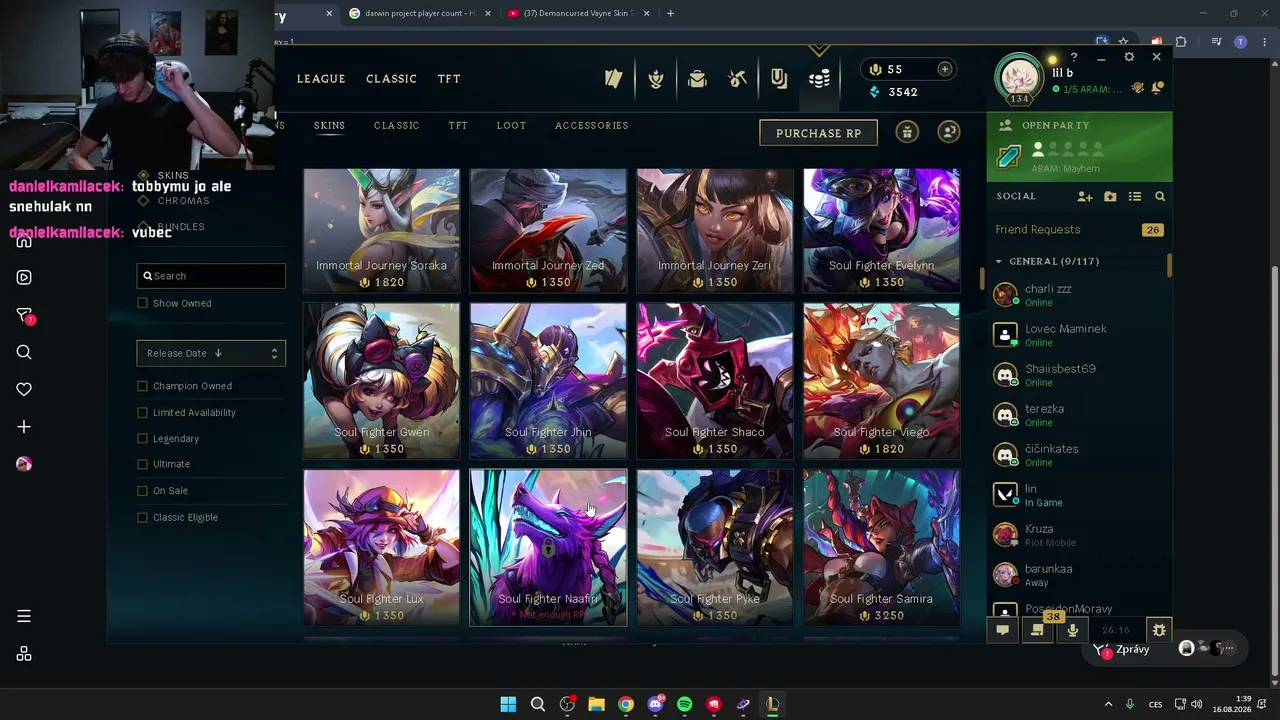Image resolution: width=1280 pixels, height=720 pixels.
Task: Click the bug report icon
Action: (x=1159, y=630)
